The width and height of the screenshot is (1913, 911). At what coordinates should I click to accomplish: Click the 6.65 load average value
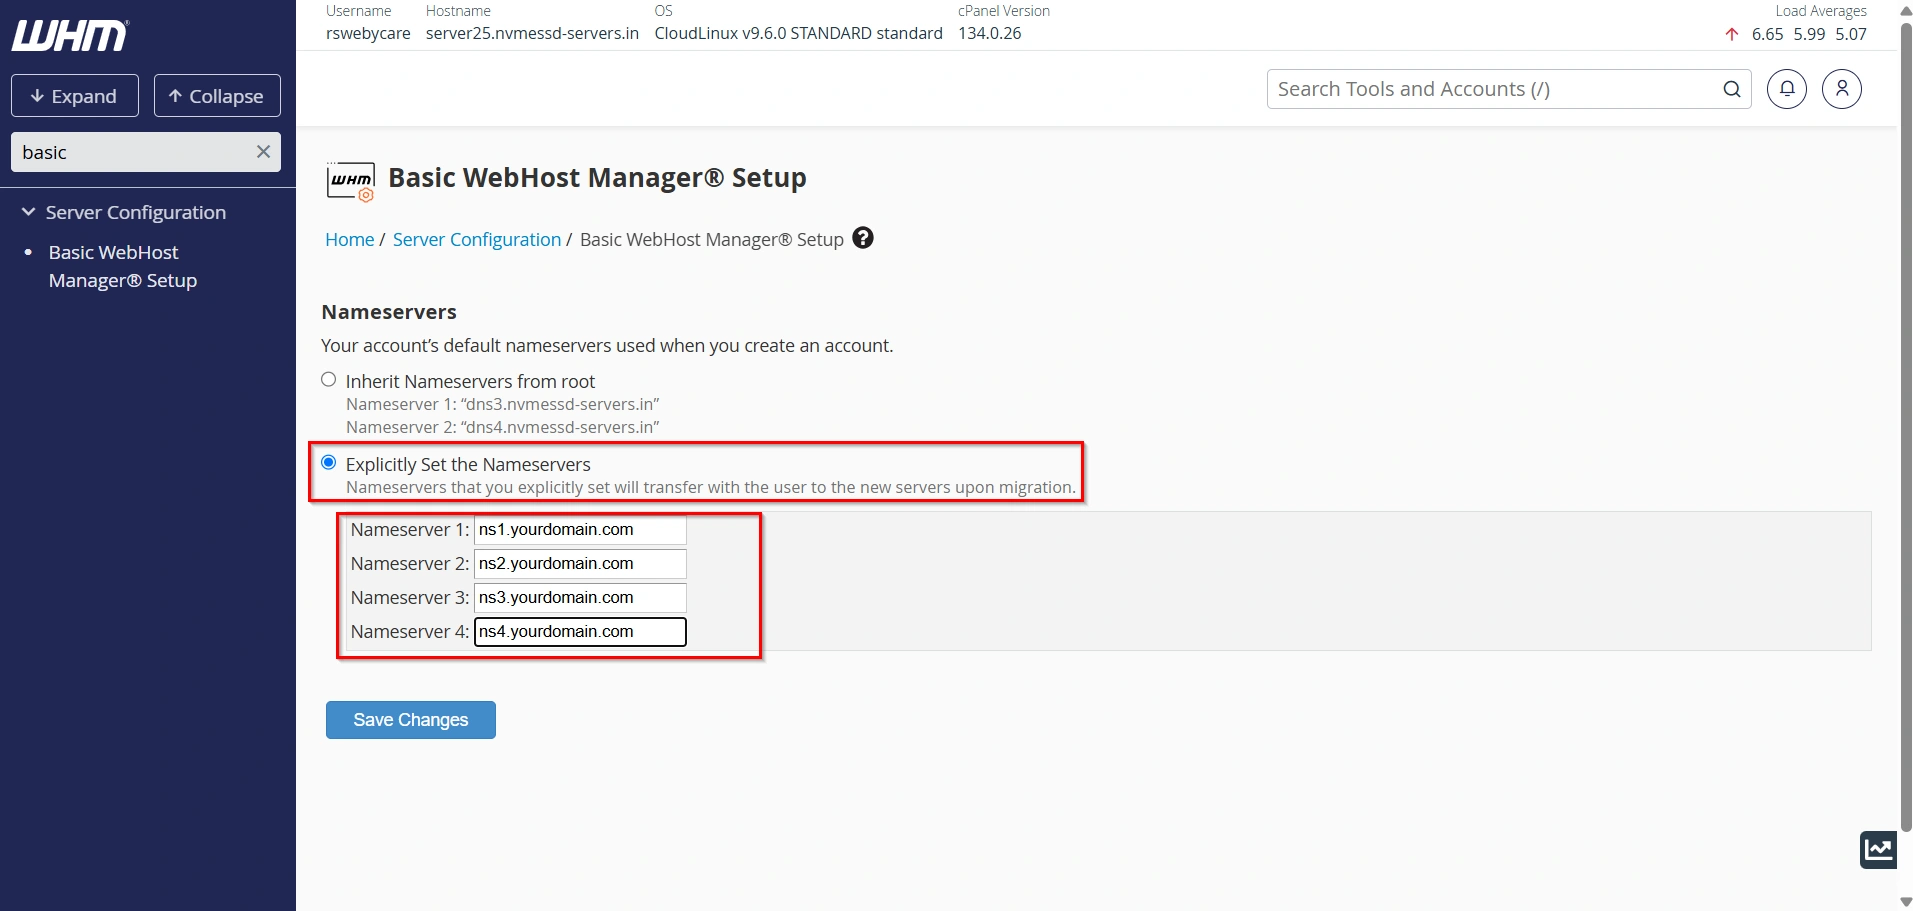(1768, 34)
